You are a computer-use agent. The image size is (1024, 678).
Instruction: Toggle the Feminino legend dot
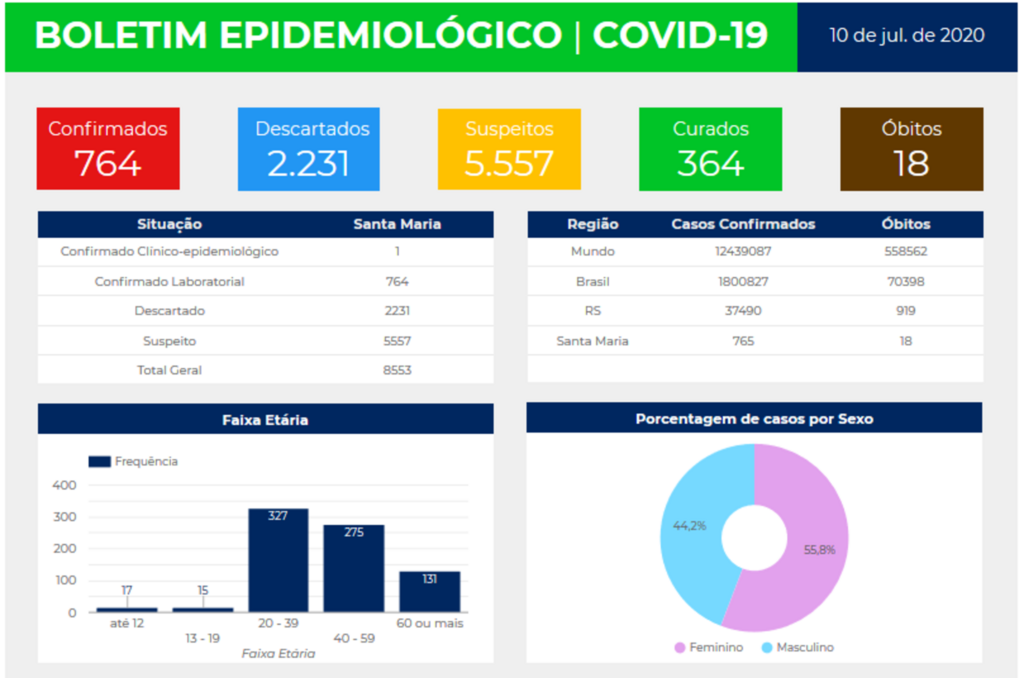(681, 648)
